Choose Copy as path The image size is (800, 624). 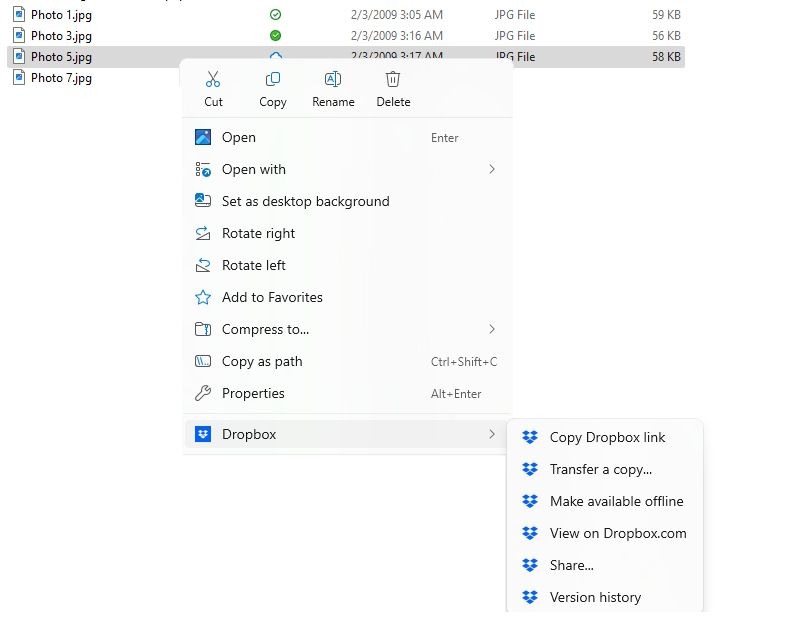pyautogui.click(x=347, y=361)
